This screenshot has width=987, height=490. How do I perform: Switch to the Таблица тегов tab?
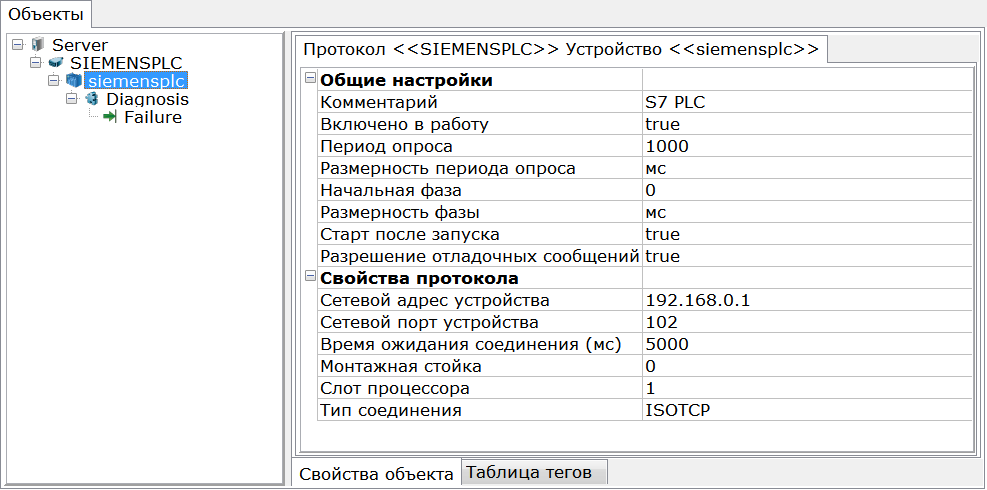(x=535, y=472)
